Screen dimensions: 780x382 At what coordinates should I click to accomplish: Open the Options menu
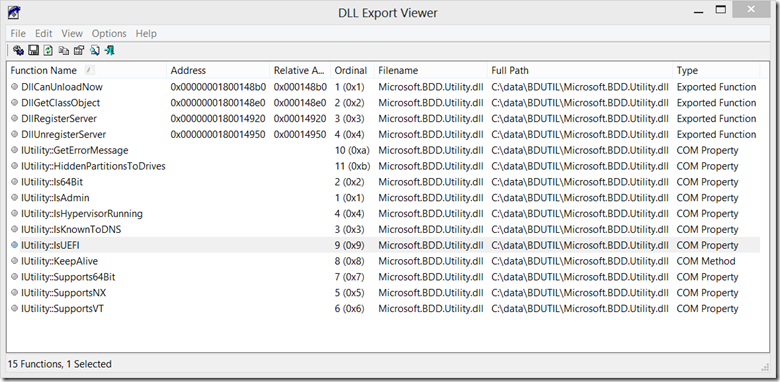(x=109, y=33)
